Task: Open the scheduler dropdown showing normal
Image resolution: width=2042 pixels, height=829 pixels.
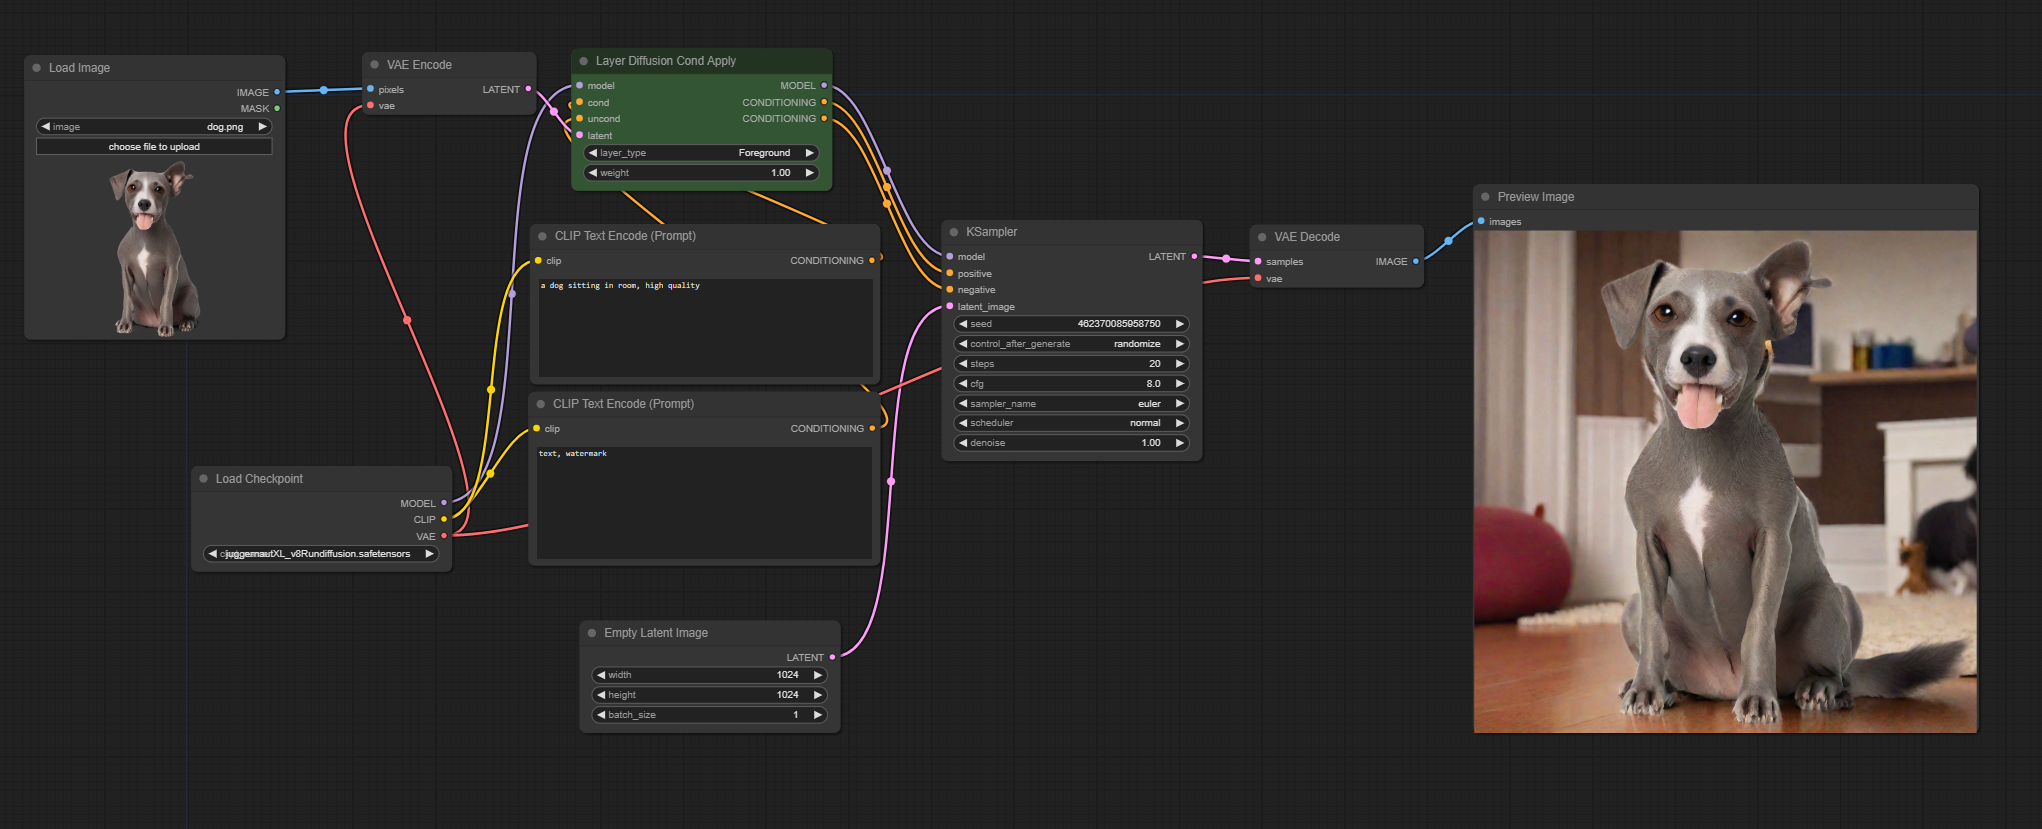Action: point(1071,423)
